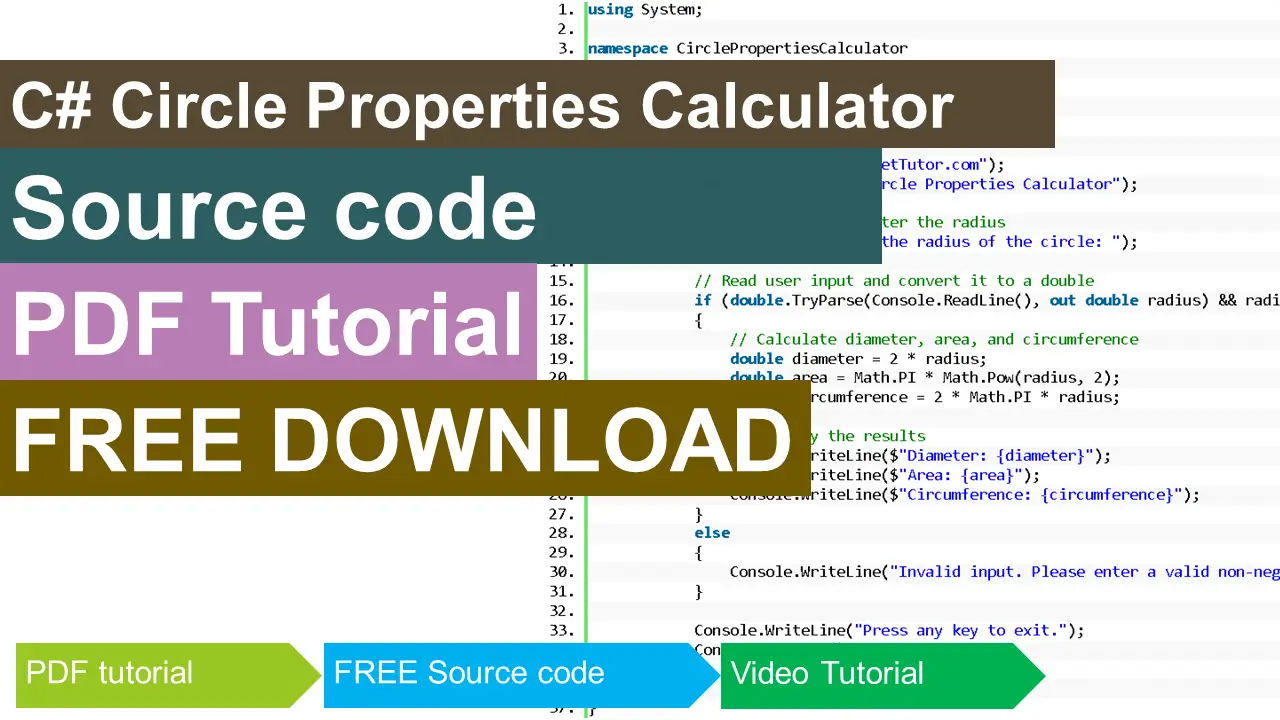This screenshot has width=1280, height=720.
Task: Click the "C# Circle Properties Calculator" title banner
Action: point(527,104)
